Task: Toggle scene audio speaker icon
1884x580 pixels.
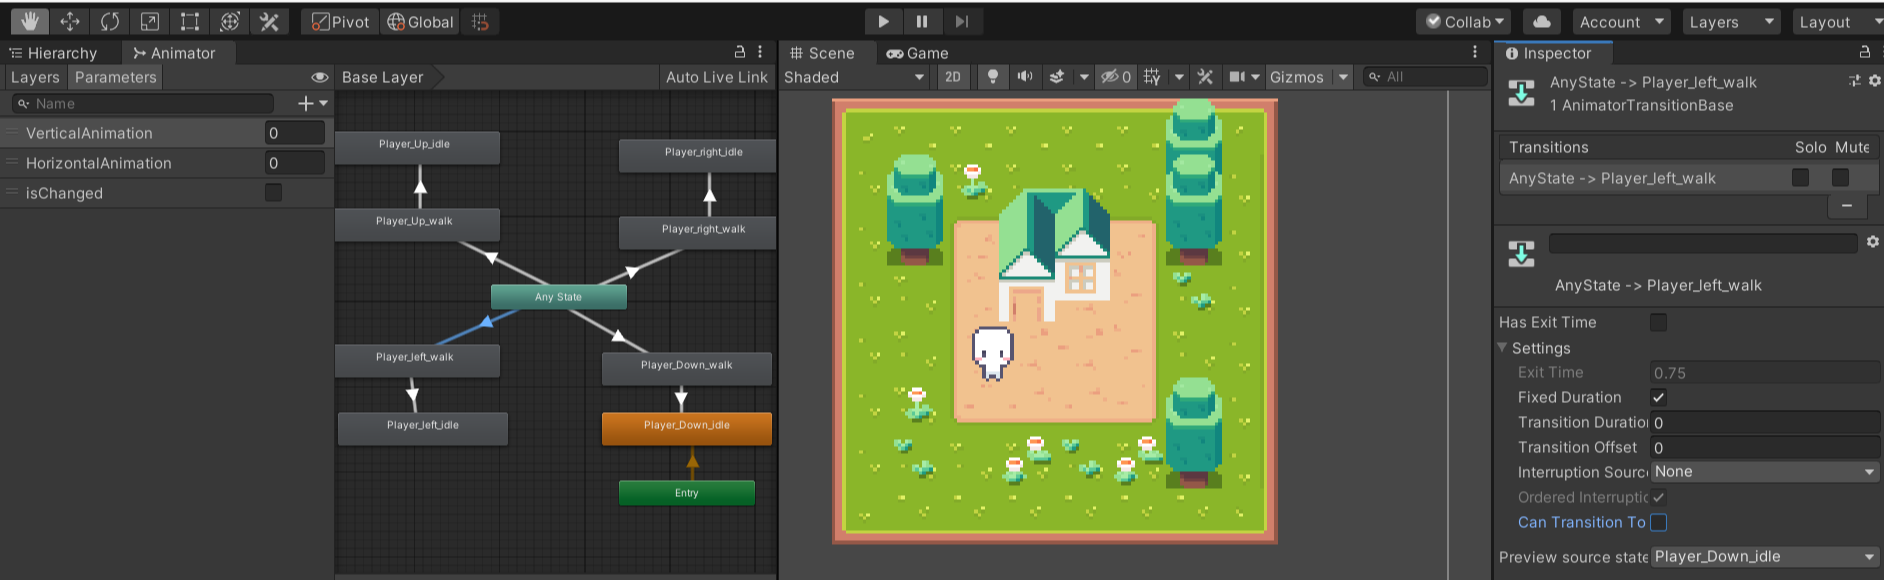Action: tap(1025, 77)
